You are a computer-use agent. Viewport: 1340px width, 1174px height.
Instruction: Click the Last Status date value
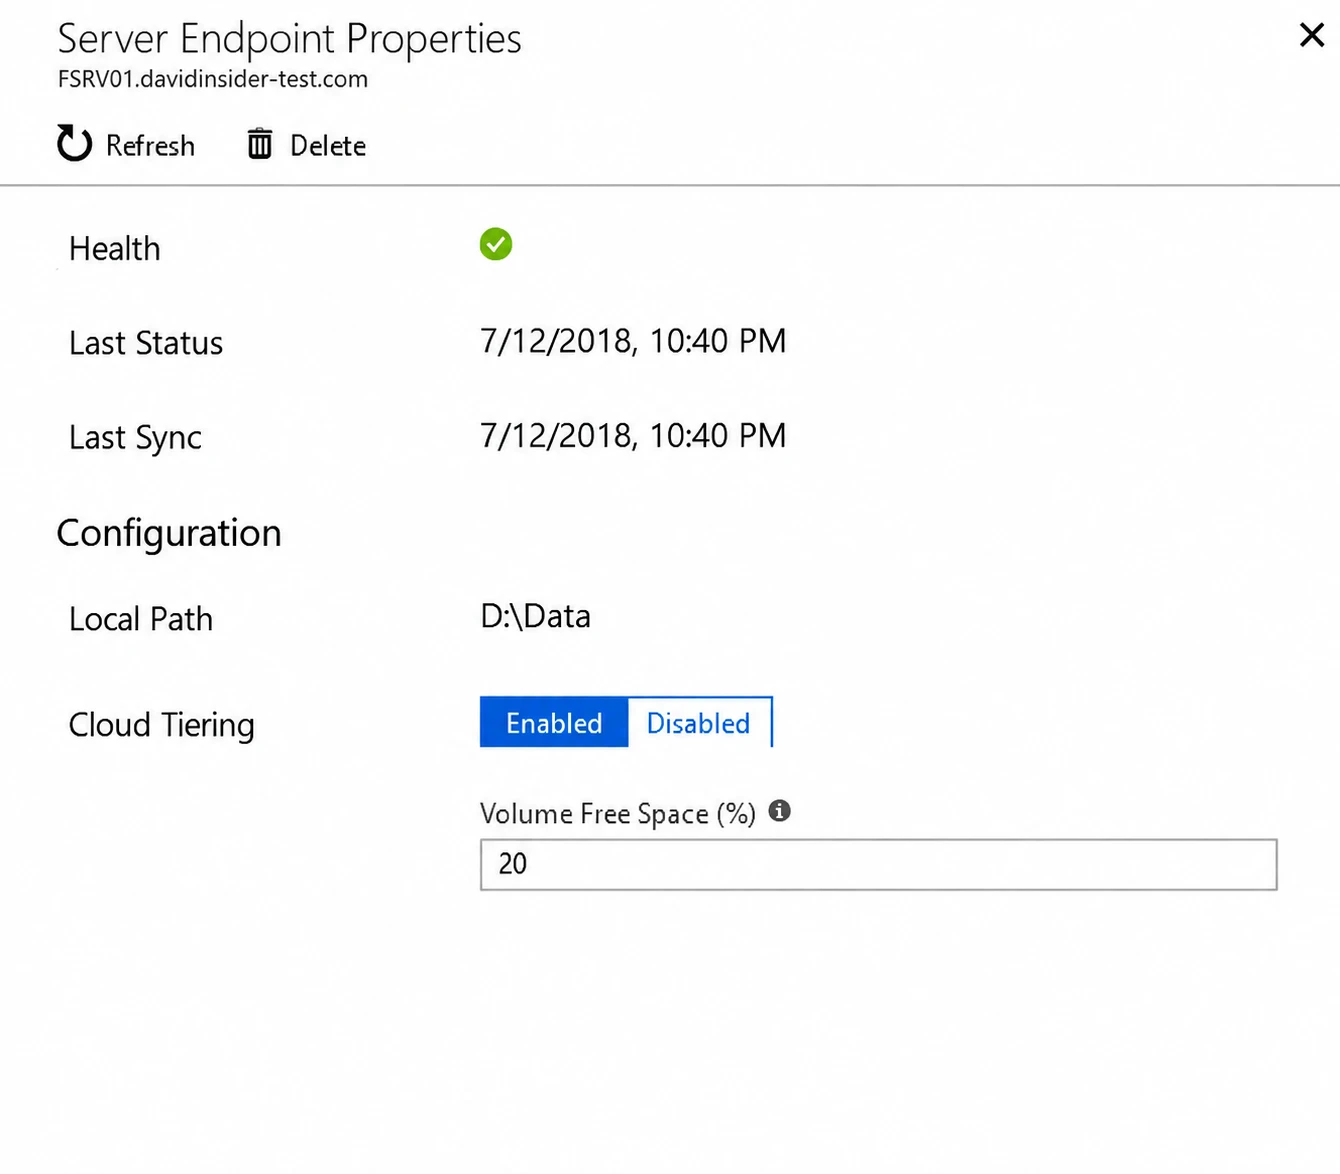[x=633, y=341]
